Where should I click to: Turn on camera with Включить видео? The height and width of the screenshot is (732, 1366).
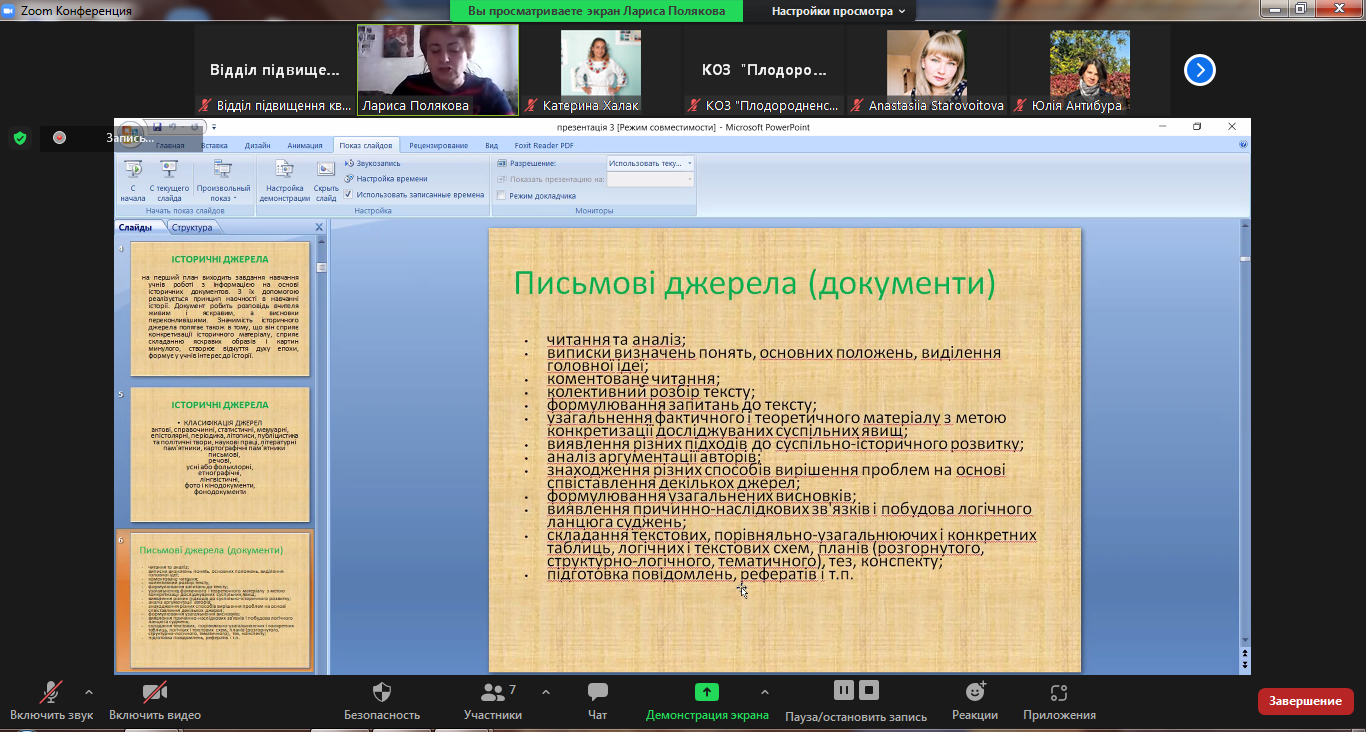[x=154, y=693]
